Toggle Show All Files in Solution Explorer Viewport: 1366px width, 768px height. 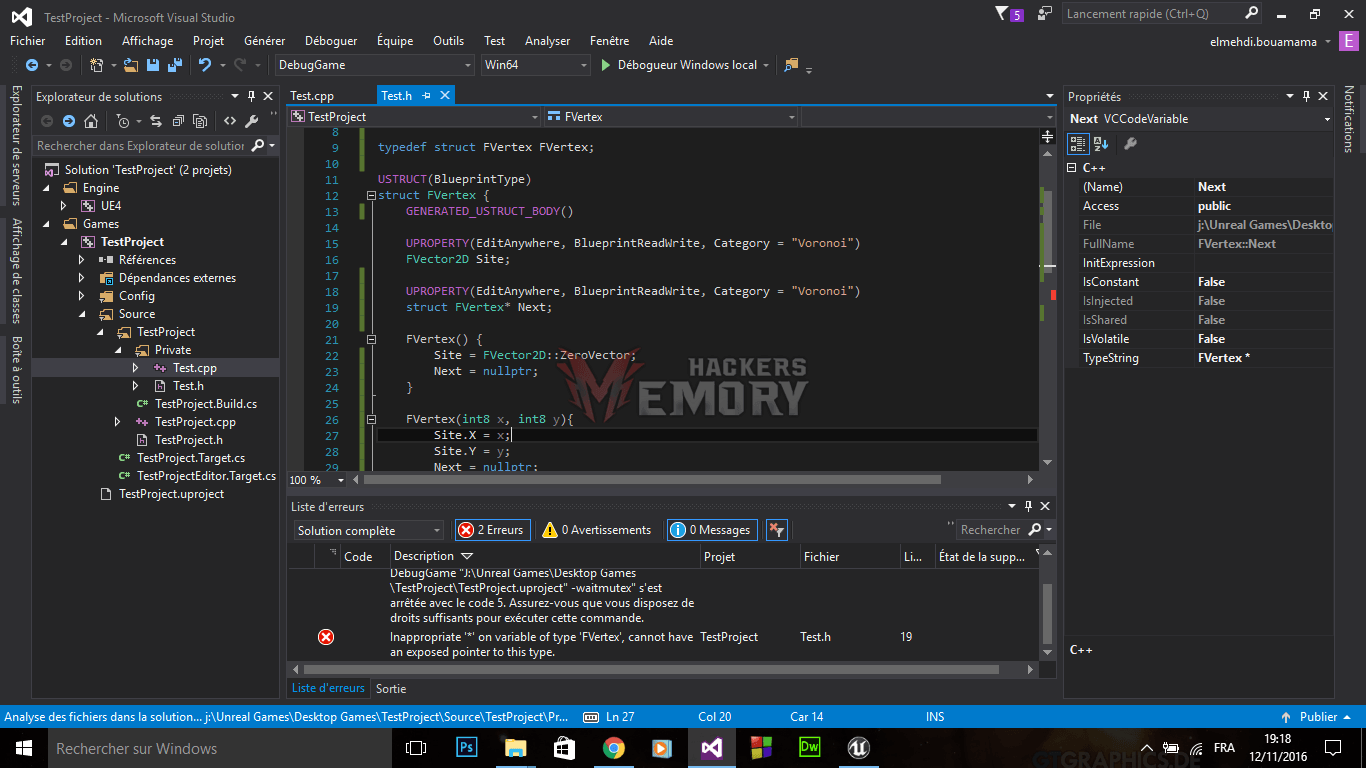200,121
